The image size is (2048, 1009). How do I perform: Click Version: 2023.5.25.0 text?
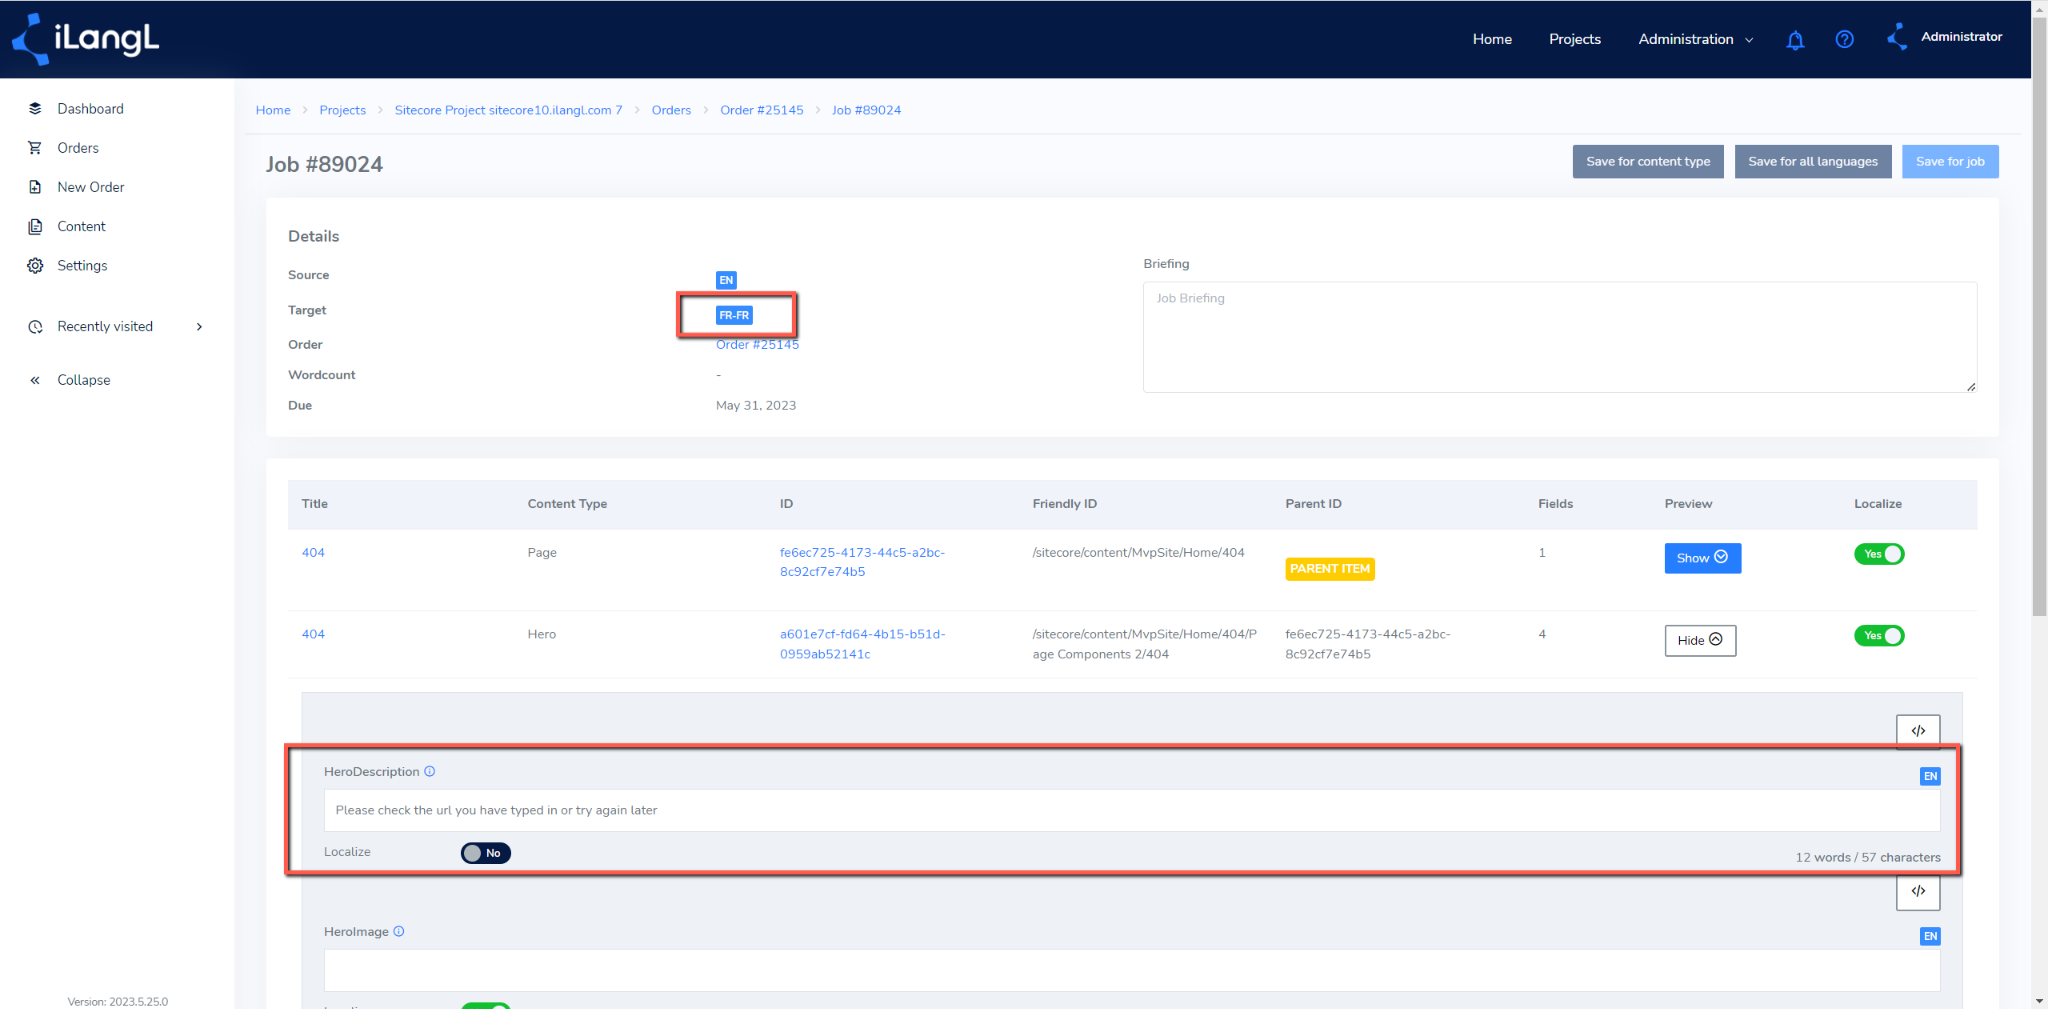coord(118,1001)
